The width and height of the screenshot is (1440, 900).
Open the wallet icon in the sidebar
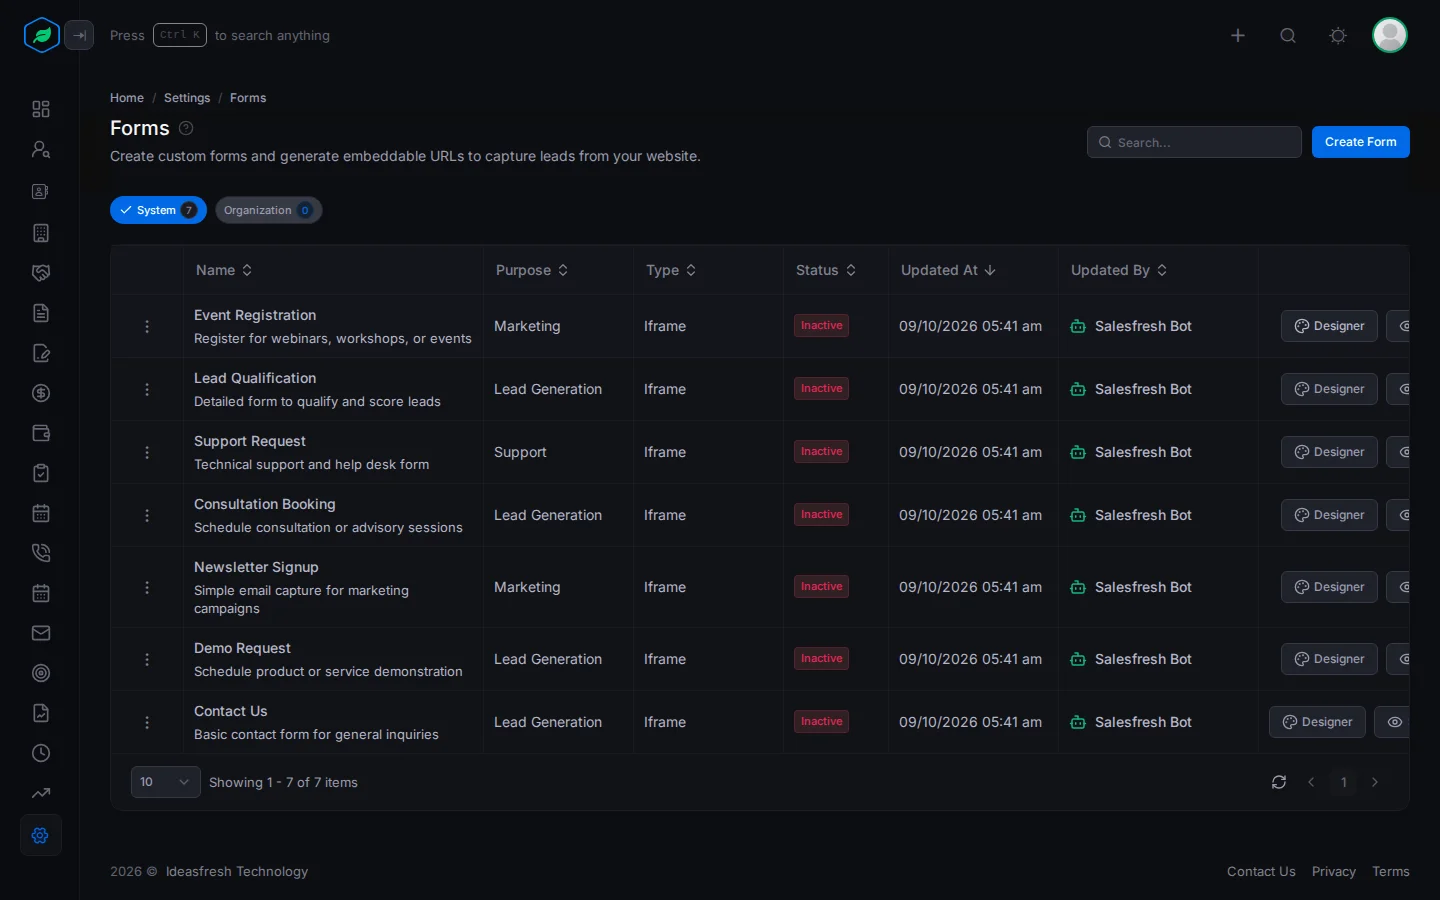(41, 433)
